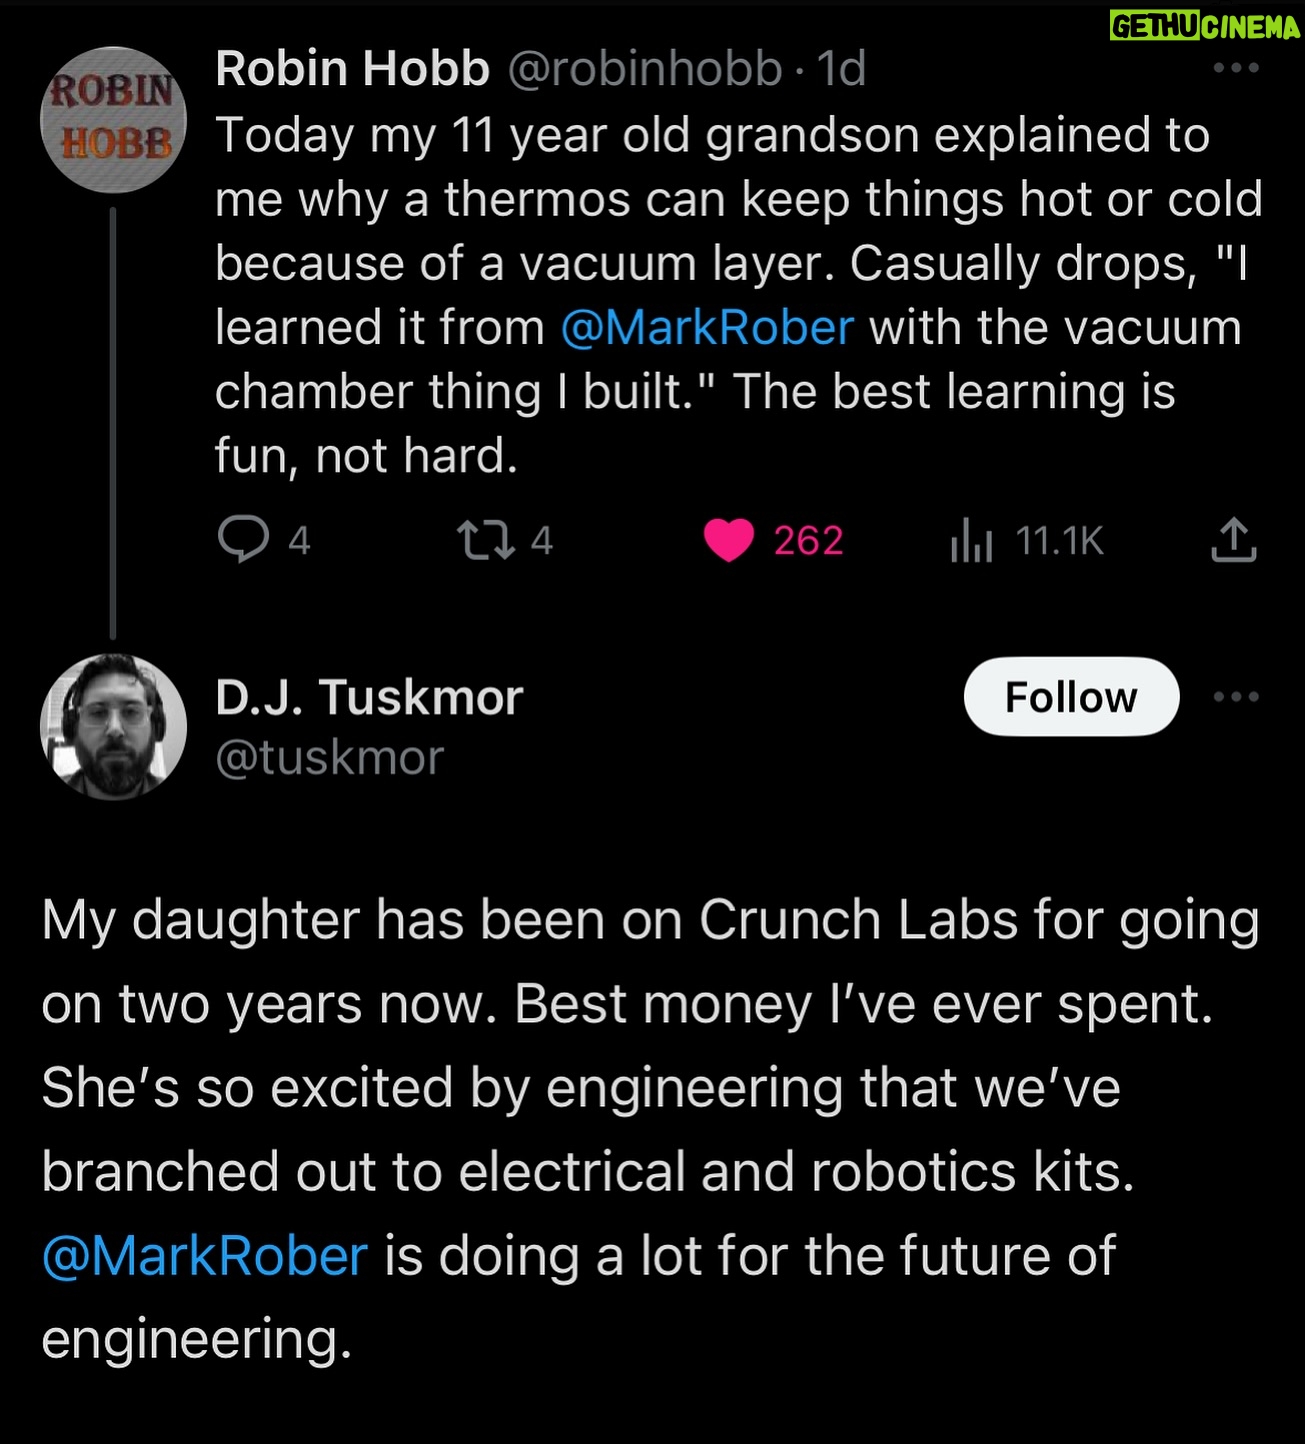The width and height of the screenshot is (1305, 1444).
Task: Open more options on Robin Hobb's tweet
Action: pos(1236,68)
